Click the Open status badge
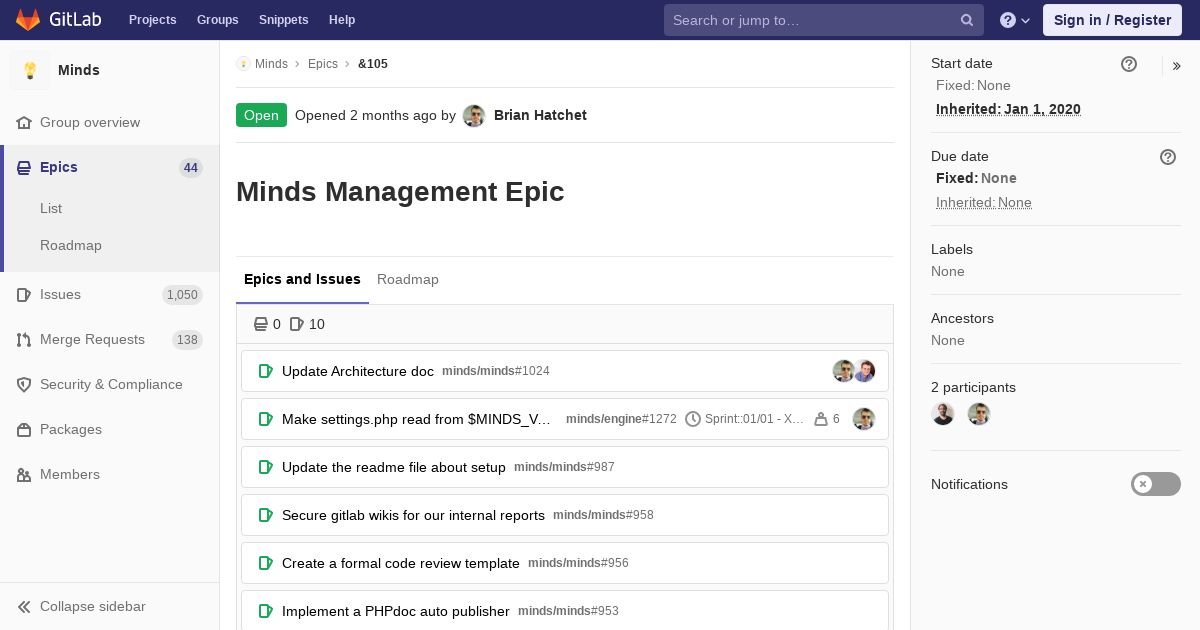Viewport: 1200px width, 630px height. (261, 116)
